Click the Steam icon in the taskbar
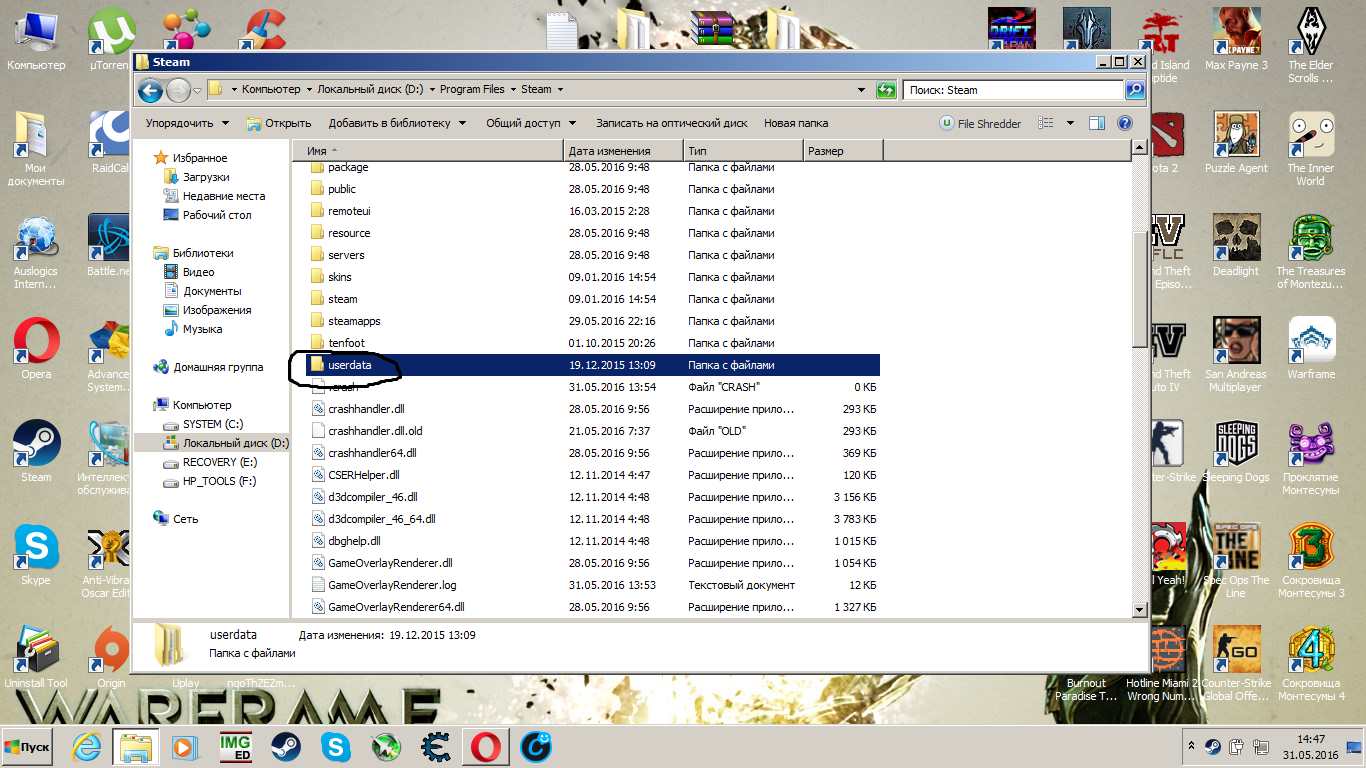The height and width of the screenshot is (768, 1366). coord(286,746)
